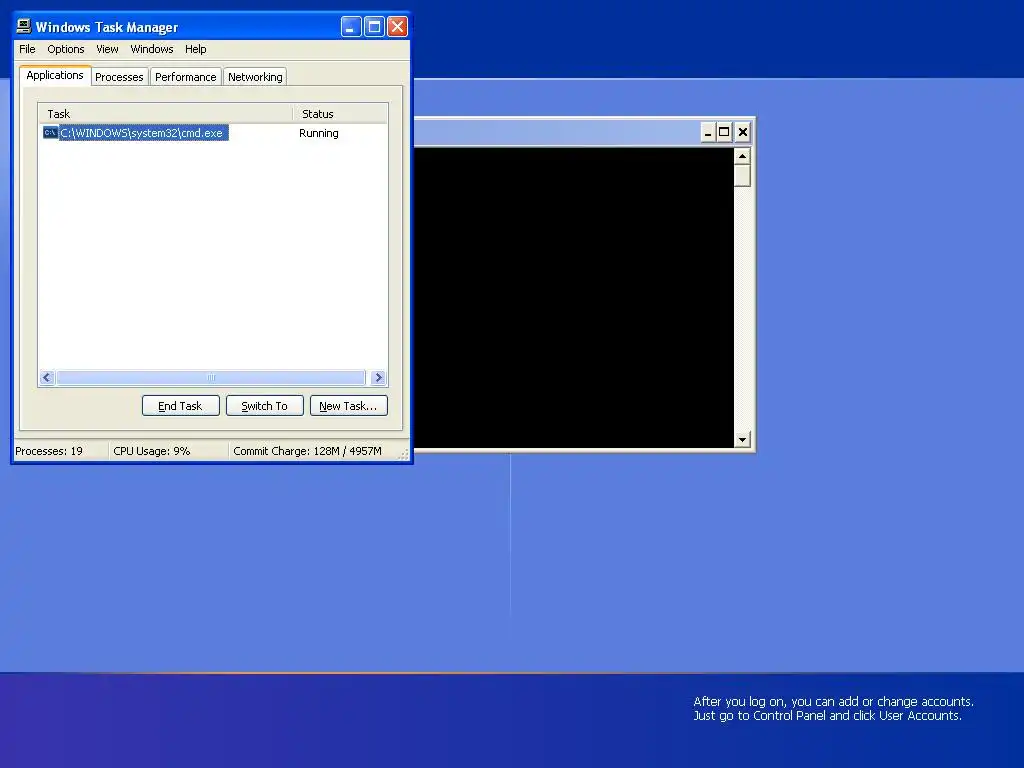The image size is (1024, 768).
Task: Open the Options menu
Action: pyautogui.click(x=65, y=49)
